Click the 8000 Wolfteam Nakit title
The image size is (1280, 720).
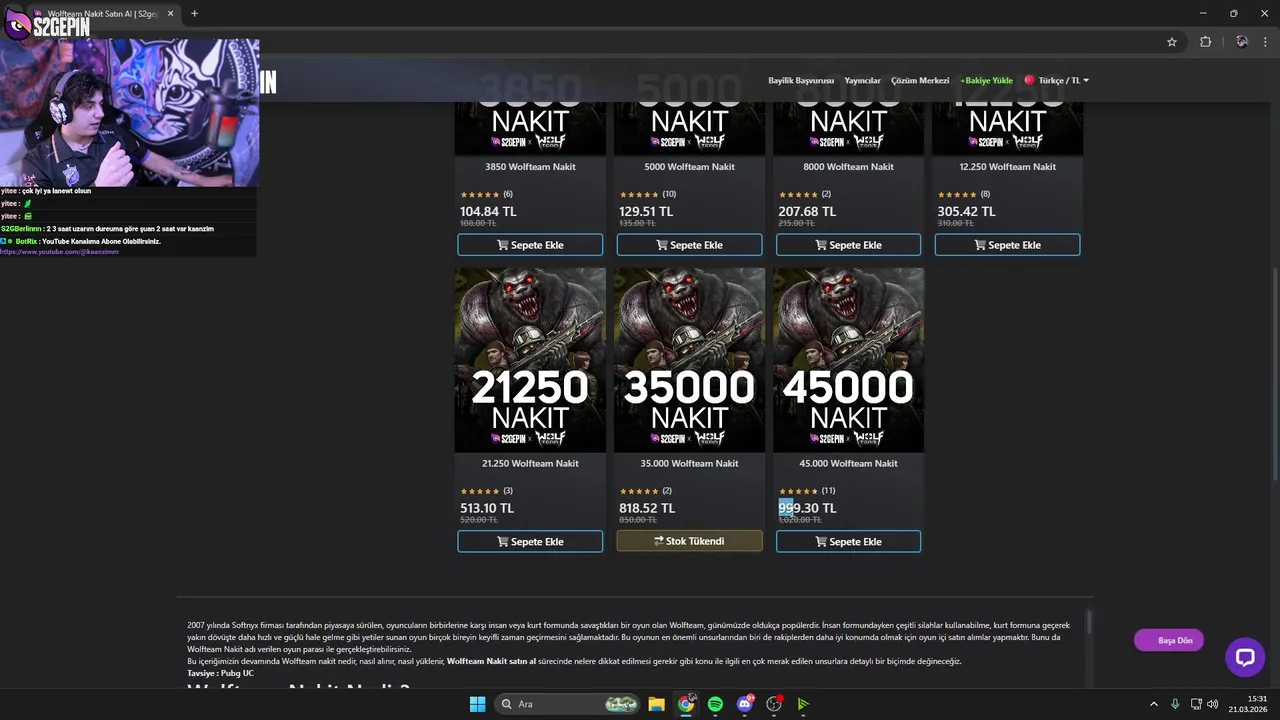click(848, 167)
